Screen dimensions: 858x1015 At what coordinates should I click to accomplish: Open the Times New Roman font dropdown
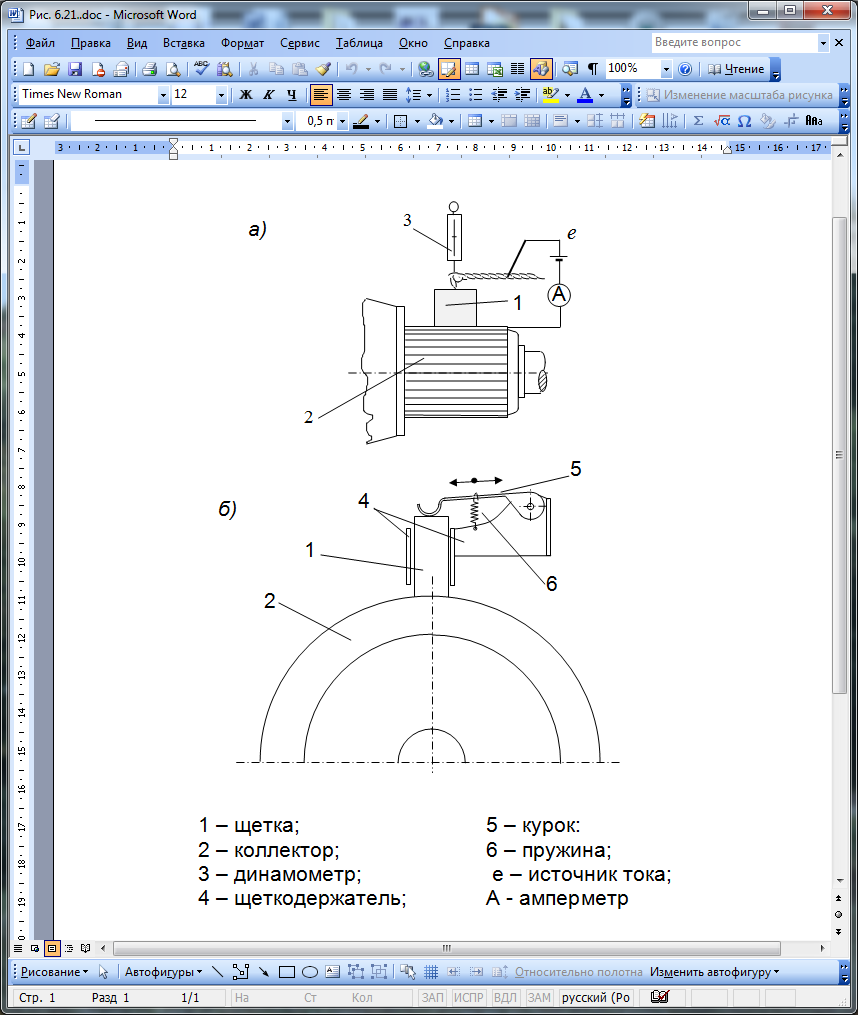pos(163,95)
